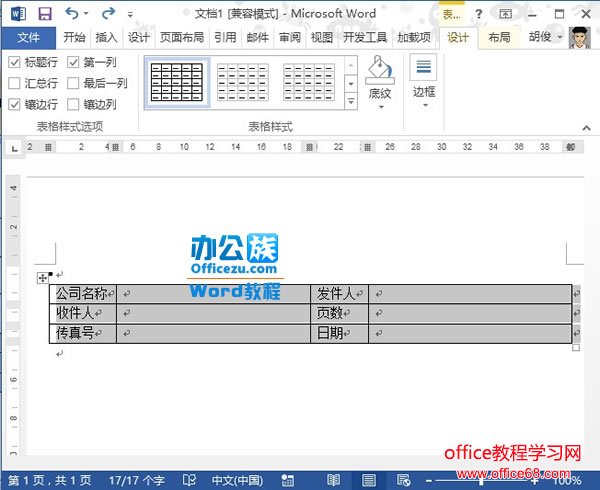Screen dimensions: 600x490
Task: Click the 公司名称 table cell
Action: click(x=83, y=294)
